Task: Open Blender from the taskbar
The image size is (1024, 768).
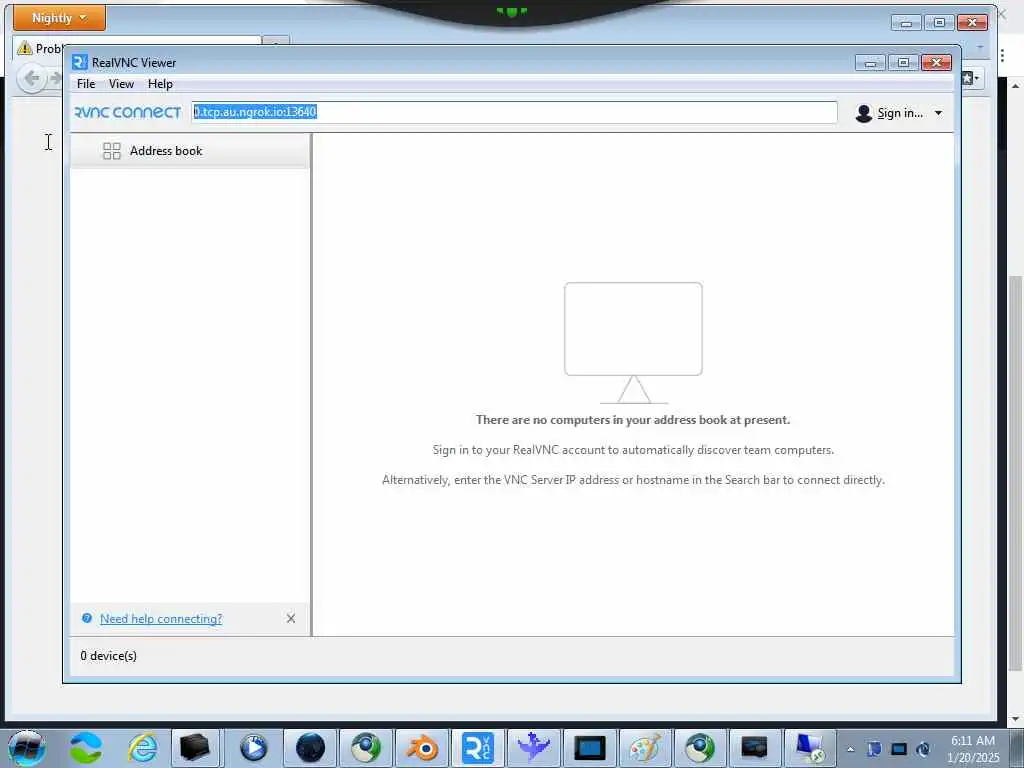Action: [422, 748]
